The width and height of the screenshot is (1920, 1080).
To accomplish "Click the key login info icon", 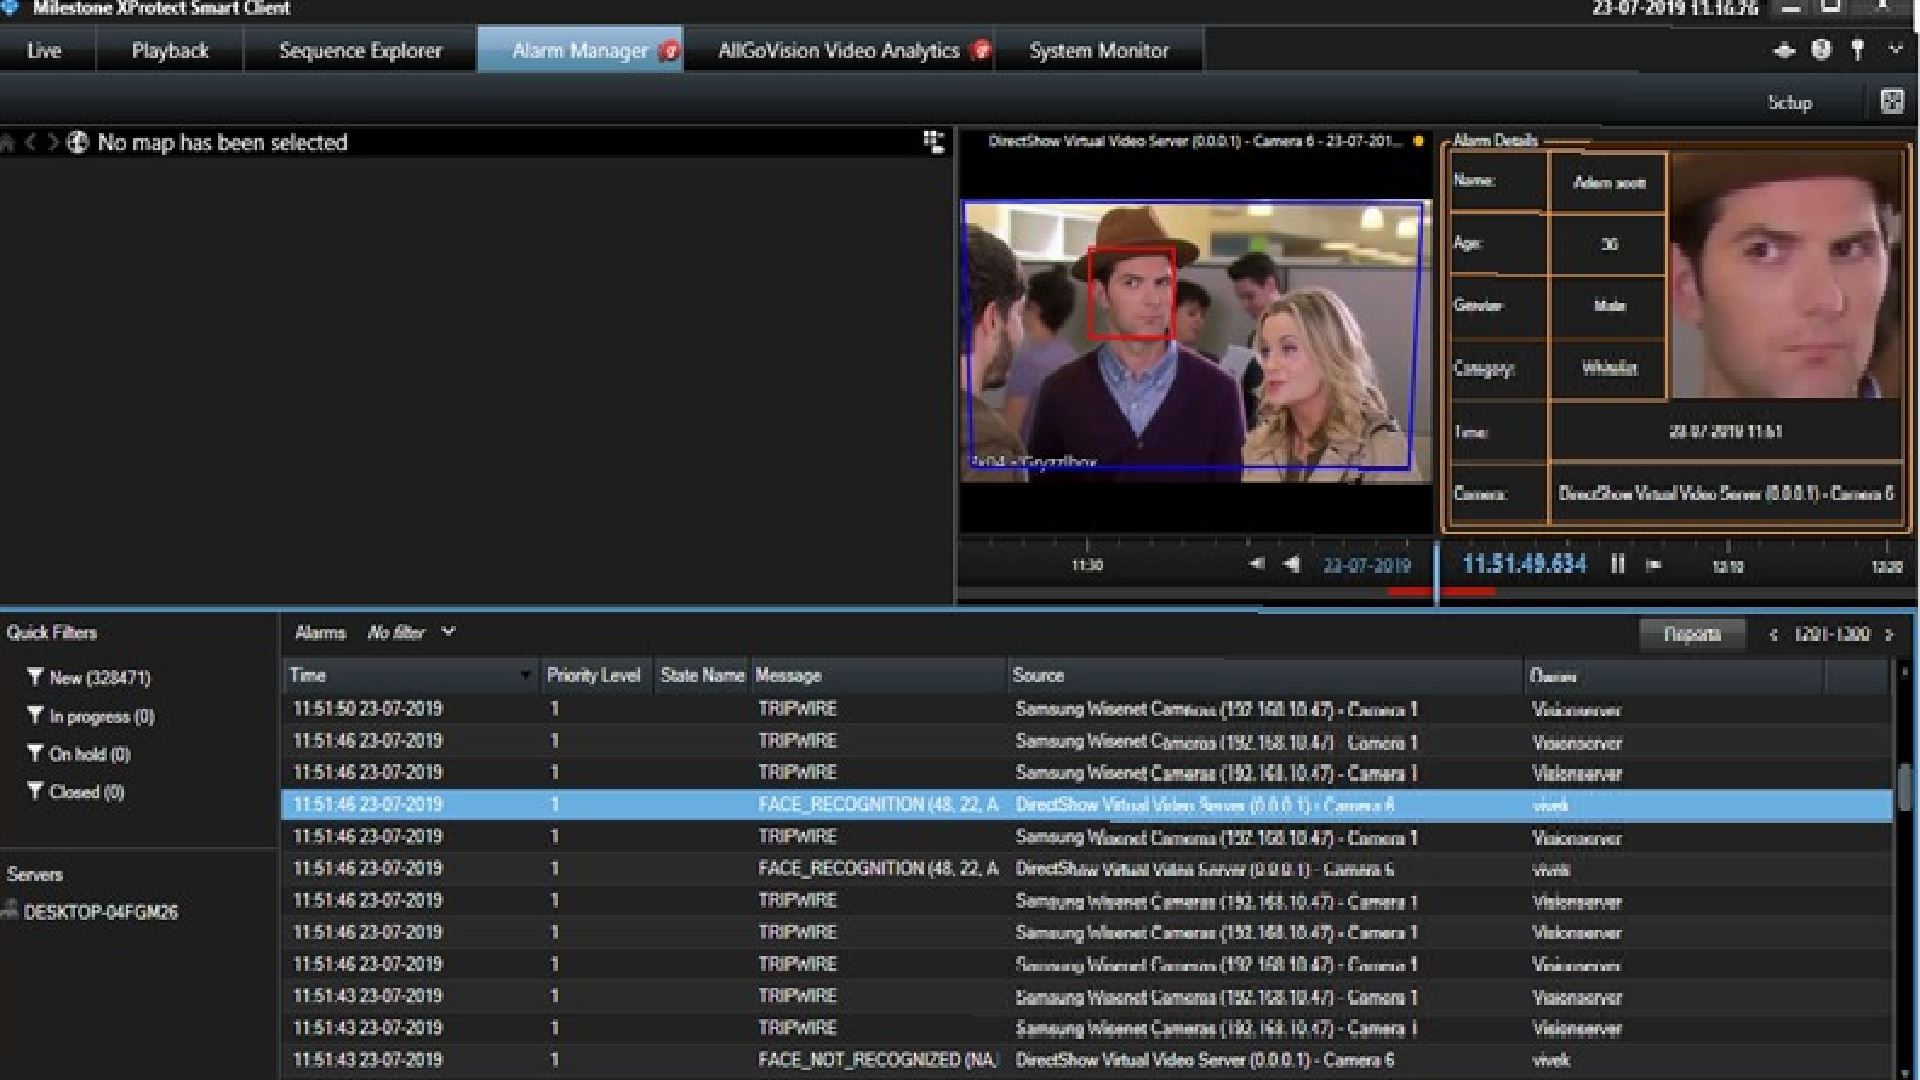I will coord(1858,50).
